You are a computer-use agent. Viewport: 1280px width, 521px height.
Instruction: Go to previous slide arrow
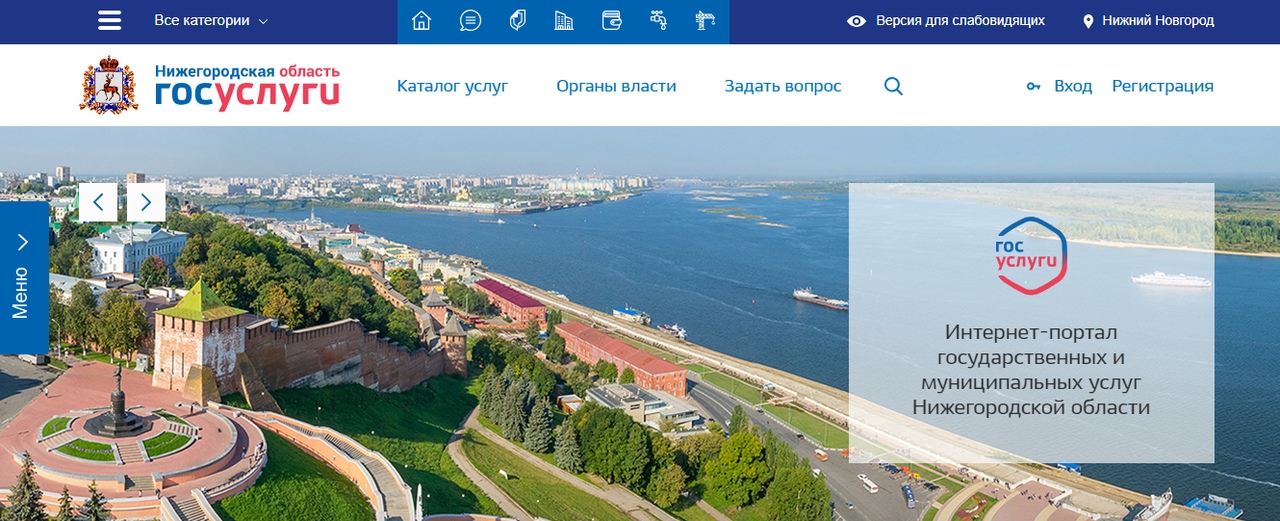pyautogui.click(x=98, y=202)
